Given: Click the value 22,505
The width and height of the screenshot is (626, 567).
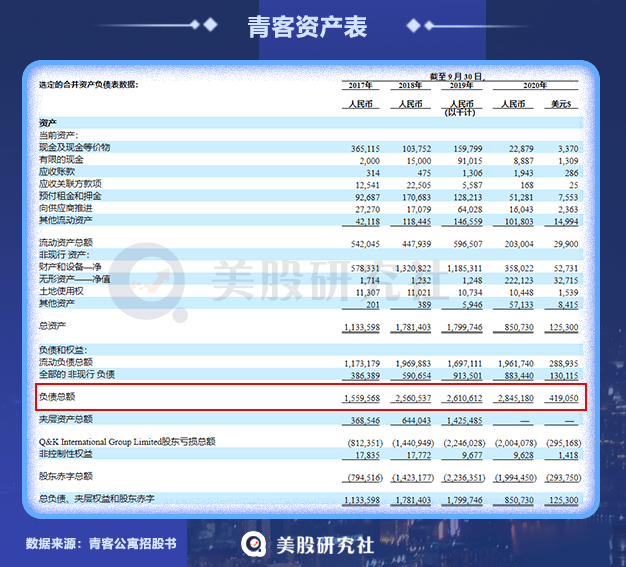Looking at the screenshot, I should 419,185.
